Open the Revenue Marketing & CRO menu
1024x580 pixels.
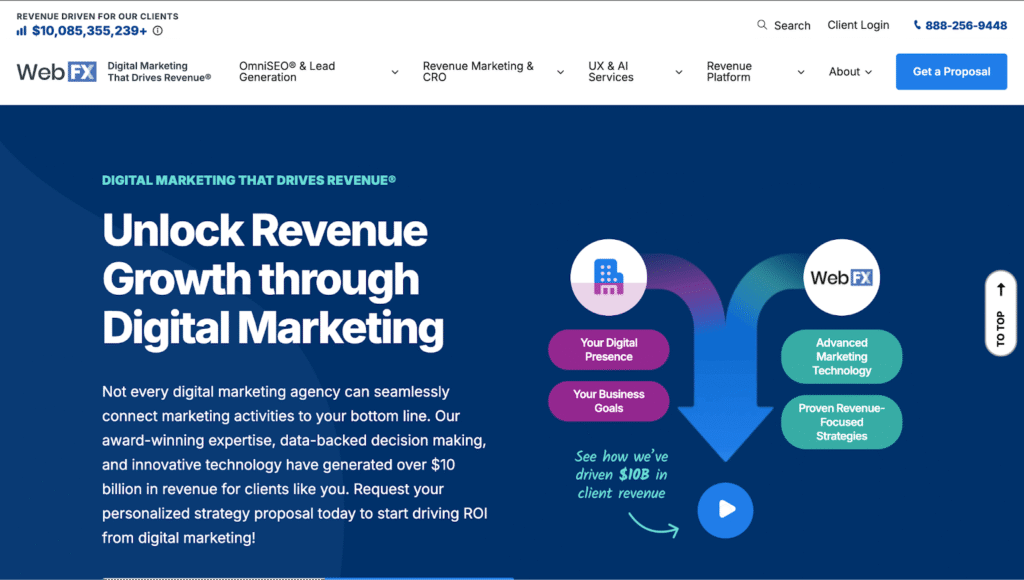478,71
